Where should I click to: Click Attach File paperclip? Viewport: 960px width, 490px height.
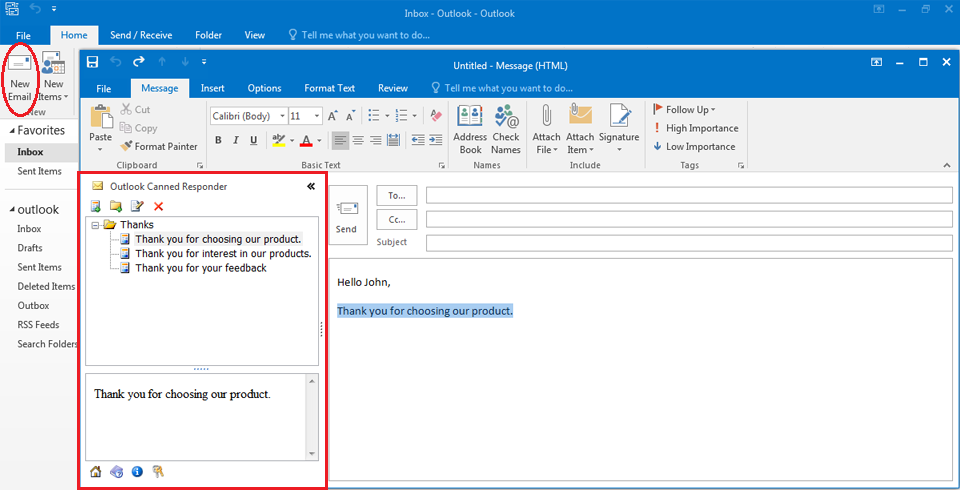(x=546, y=129)
